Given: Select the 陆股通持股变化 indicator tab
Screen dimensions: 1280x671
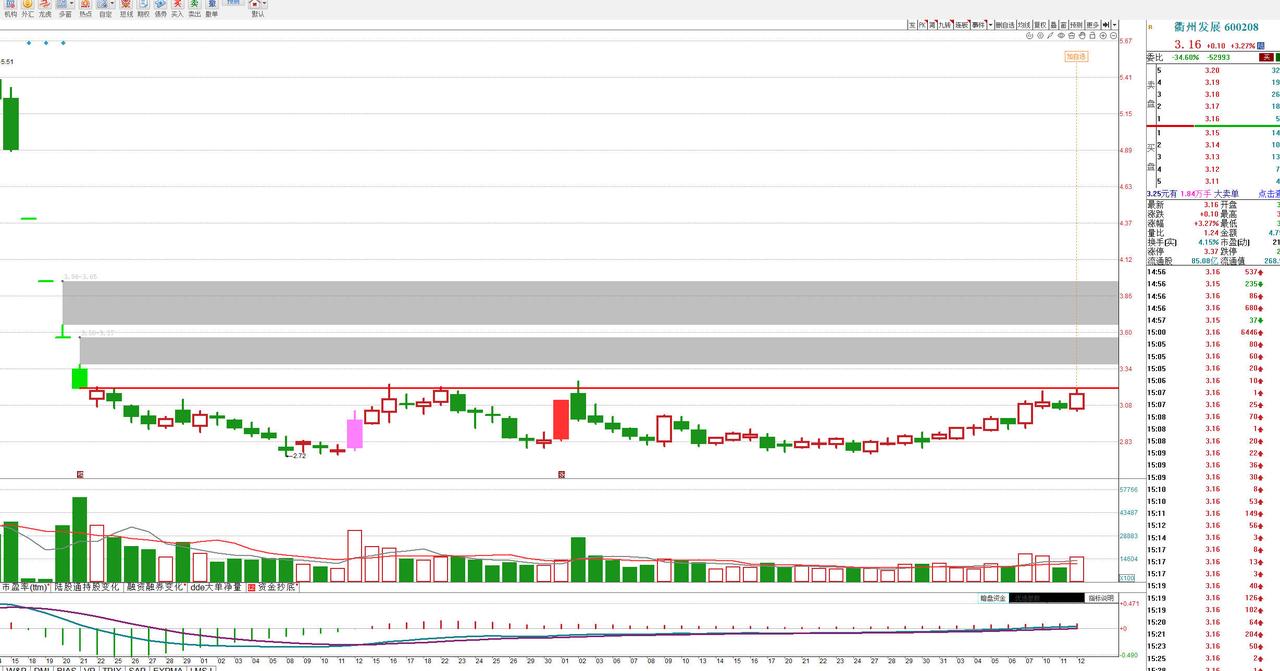Looking at the screenshot, I should coord(87,587).
